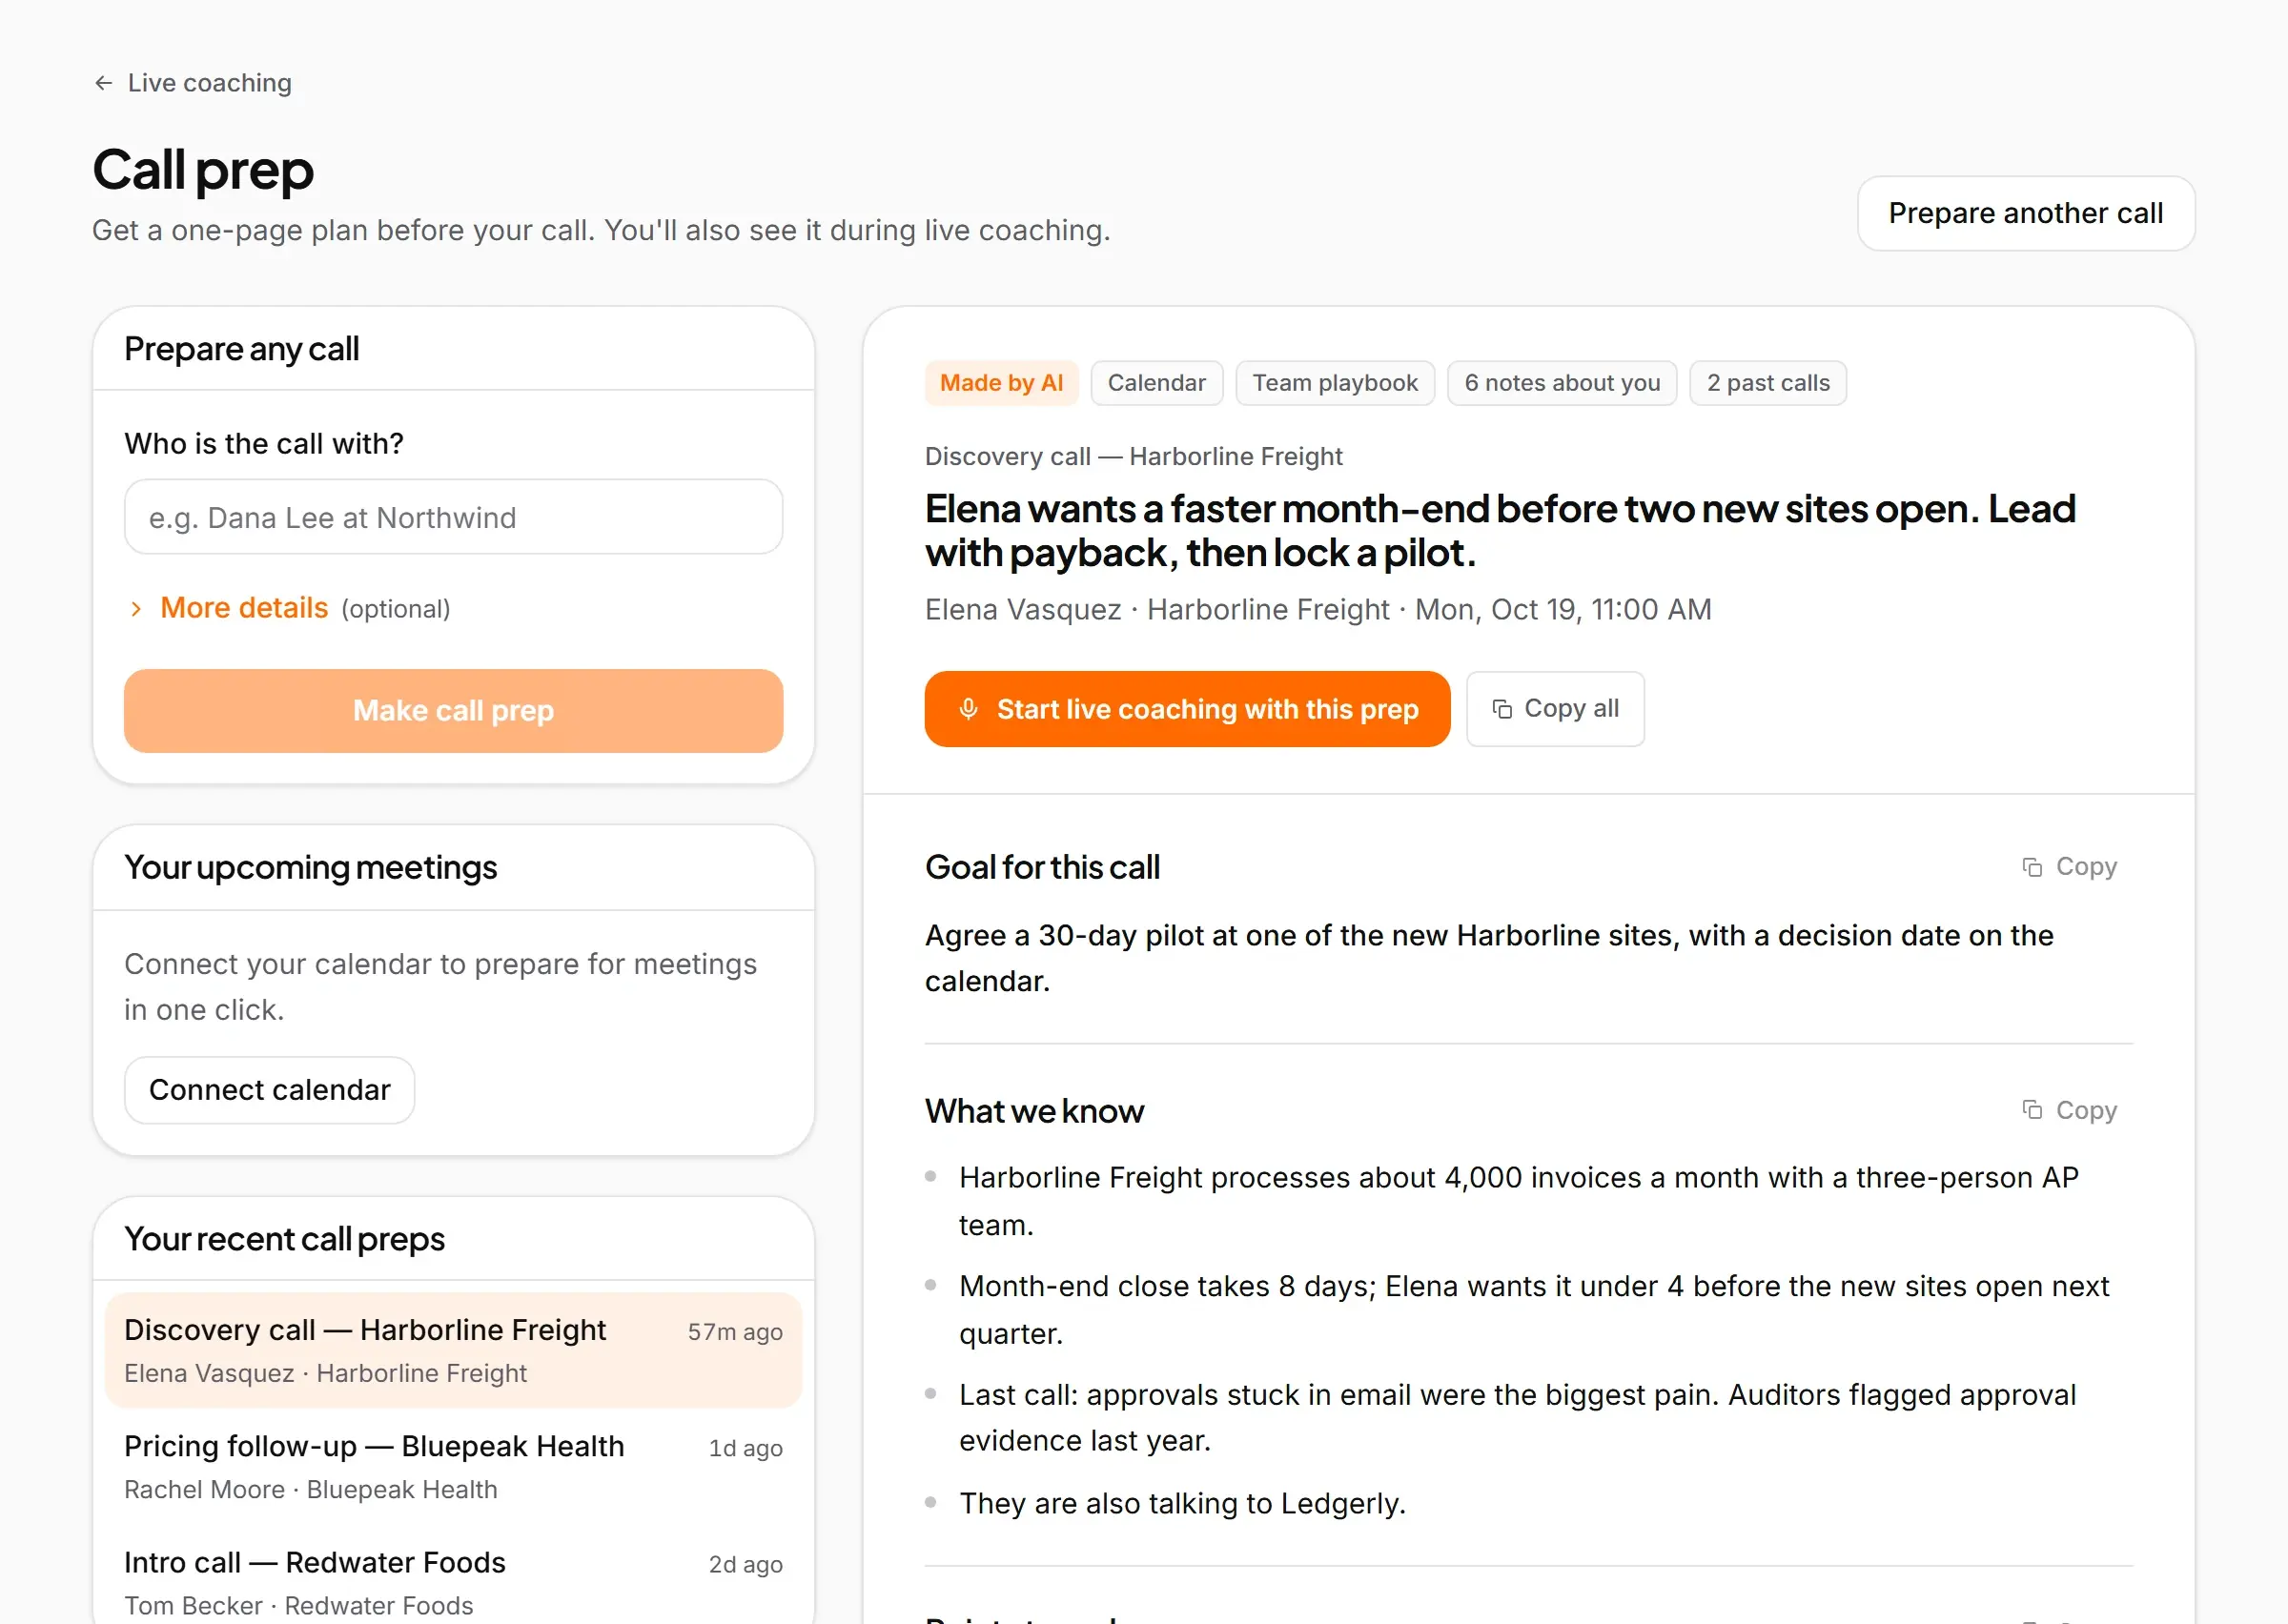
Task: Click copy icon in Goal section
Action: [x=2032, y=867]
